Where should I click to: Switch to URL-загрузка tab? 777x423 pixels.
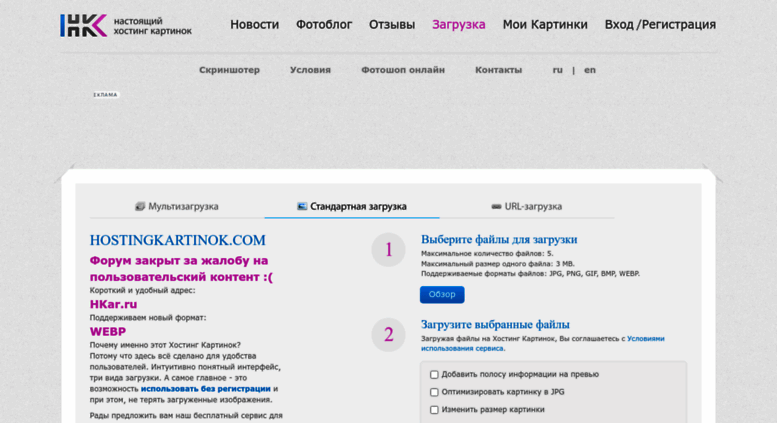tap(527, 206)
